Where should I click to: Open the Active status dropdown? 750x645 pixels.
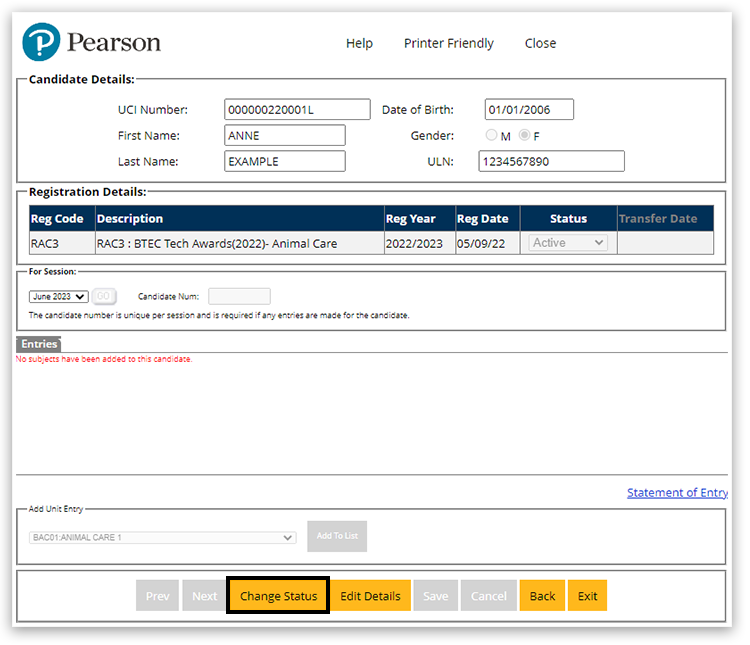[x=567, y=243]
